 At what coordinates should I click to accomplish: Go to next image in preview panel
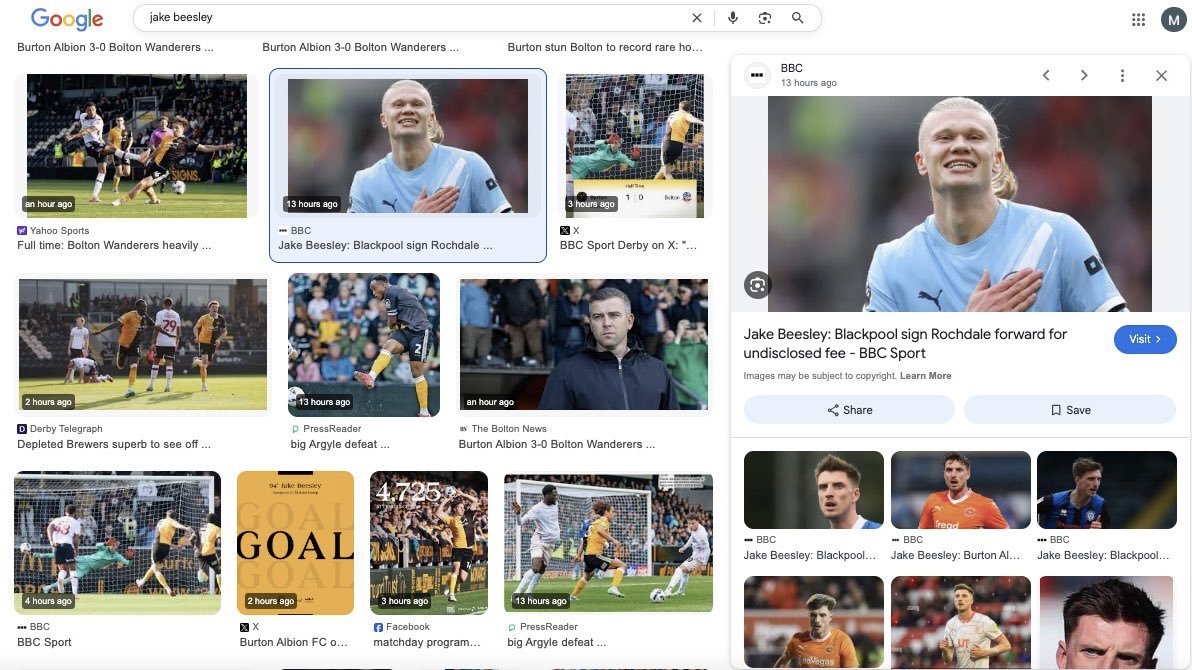pos(1084,75)
